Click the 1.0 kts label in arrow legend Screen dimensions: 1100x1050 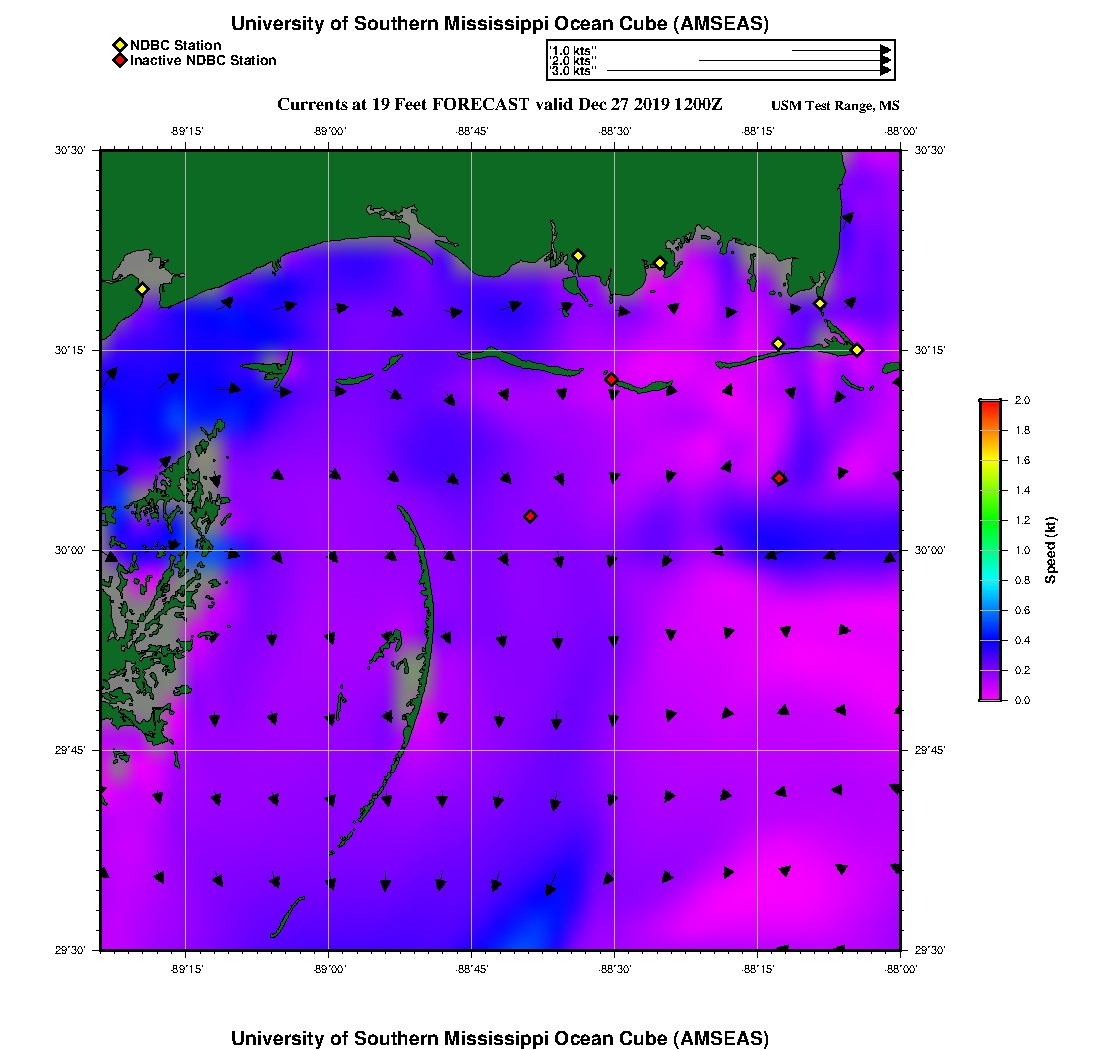[x=574, y=50]
